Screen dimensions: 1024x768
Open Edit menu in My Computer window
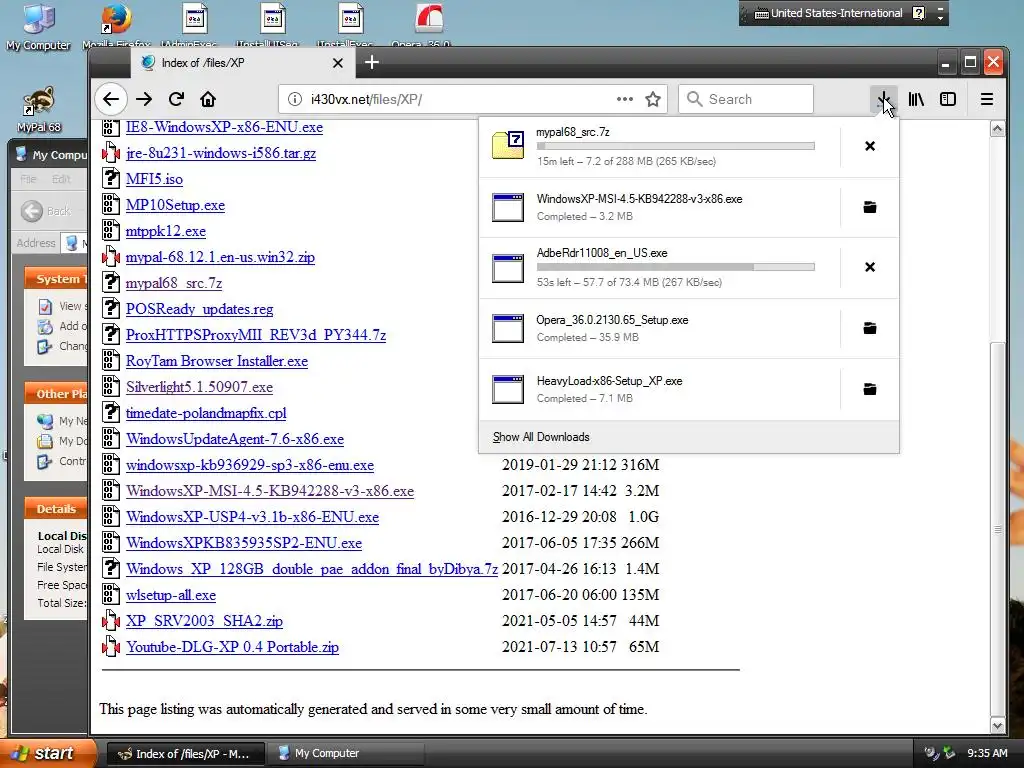(x=61, y=179)
